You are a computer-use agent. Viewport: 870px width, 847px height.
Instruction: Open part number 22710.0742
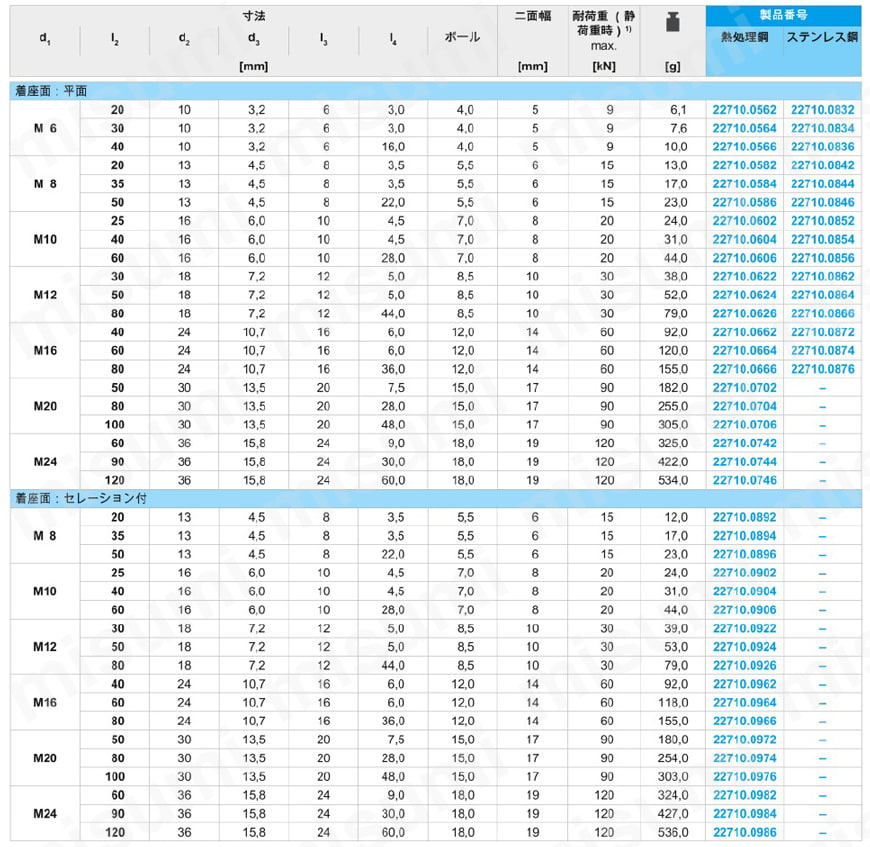pos(745,443)
